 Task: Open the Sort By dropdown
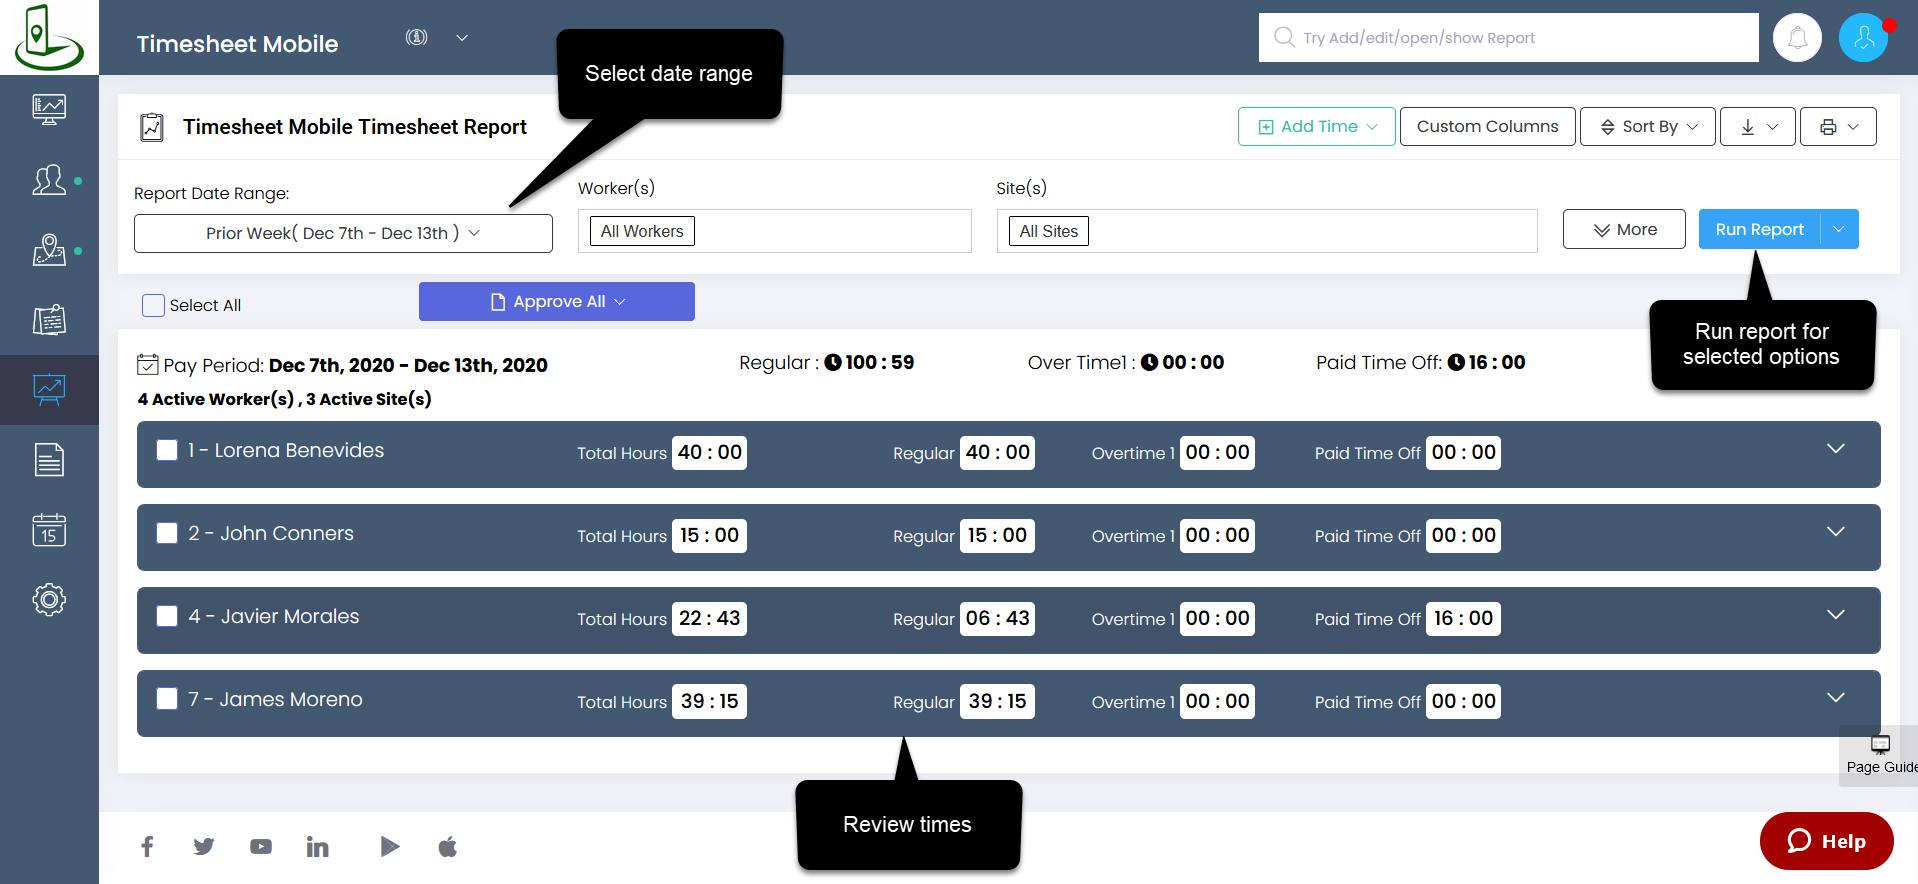click(1648, 127)
